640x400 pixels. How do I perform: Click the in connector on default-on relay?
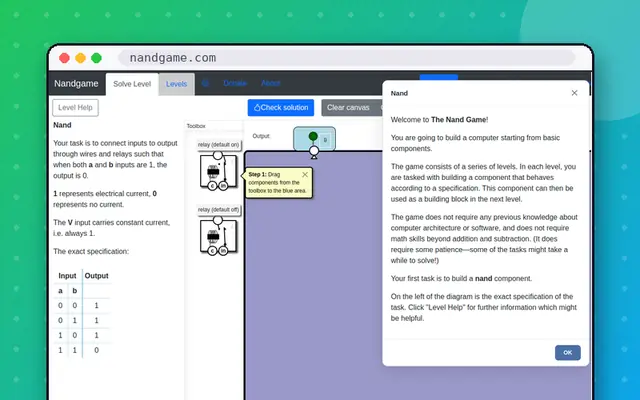pyautogui.click(x=223, y=186)
